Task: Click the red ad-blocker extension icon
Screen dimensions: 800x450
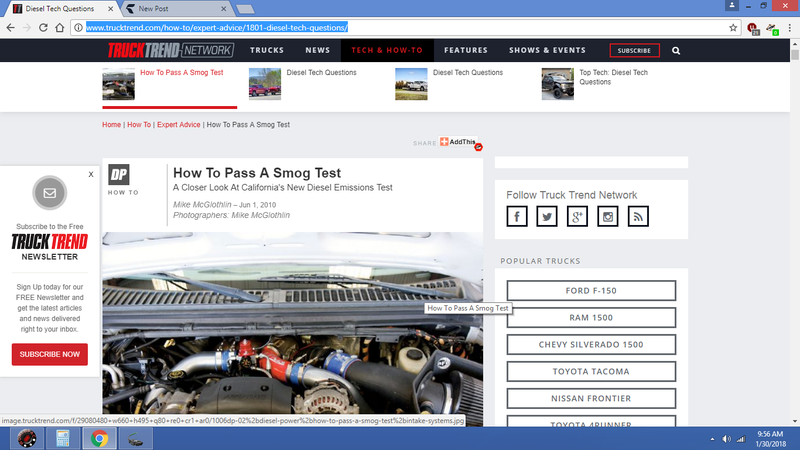Action: point(753,29)
